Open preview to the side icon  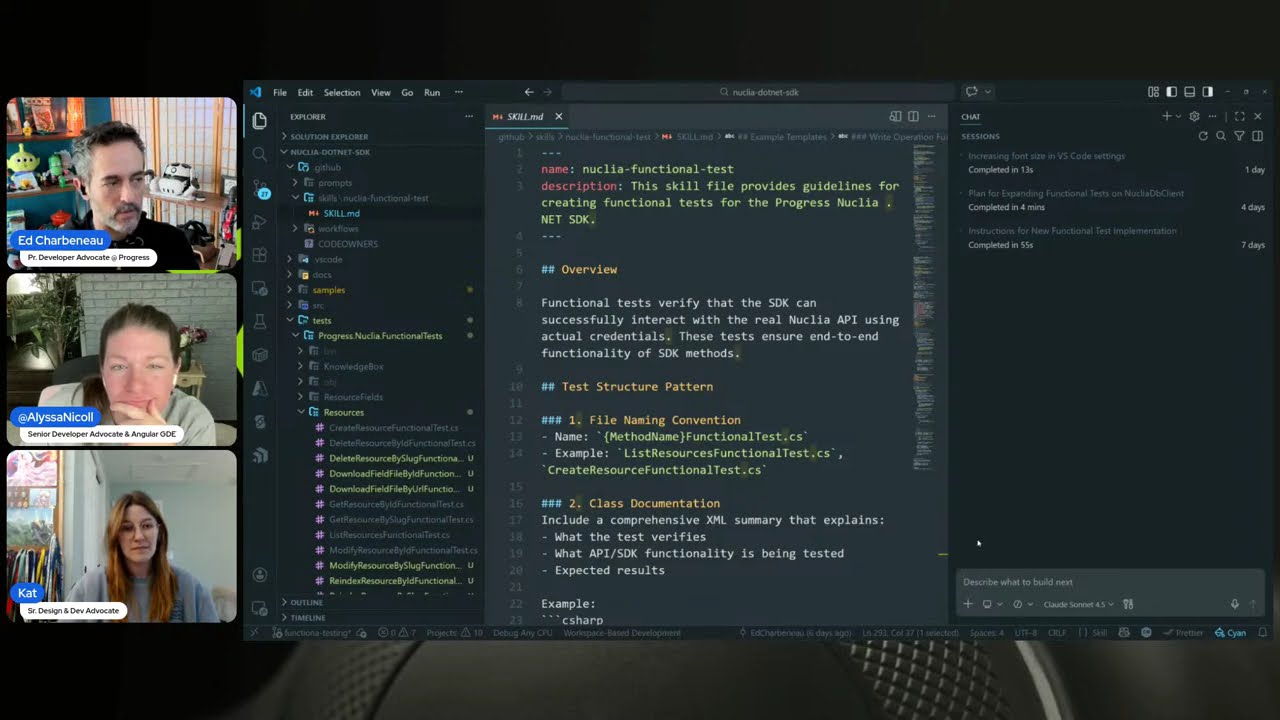pyautogui.click(x=895, y=116)
